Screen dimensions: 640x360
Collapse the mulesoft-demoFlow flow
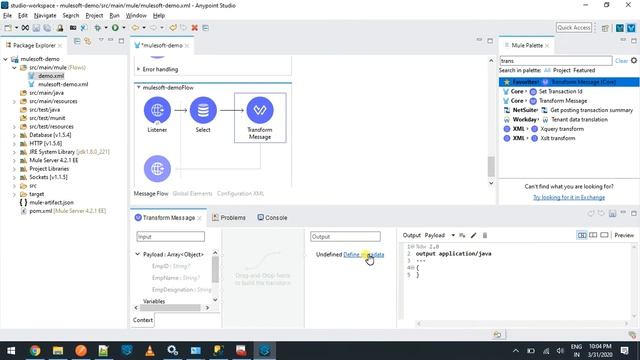(x=138, y=87)
